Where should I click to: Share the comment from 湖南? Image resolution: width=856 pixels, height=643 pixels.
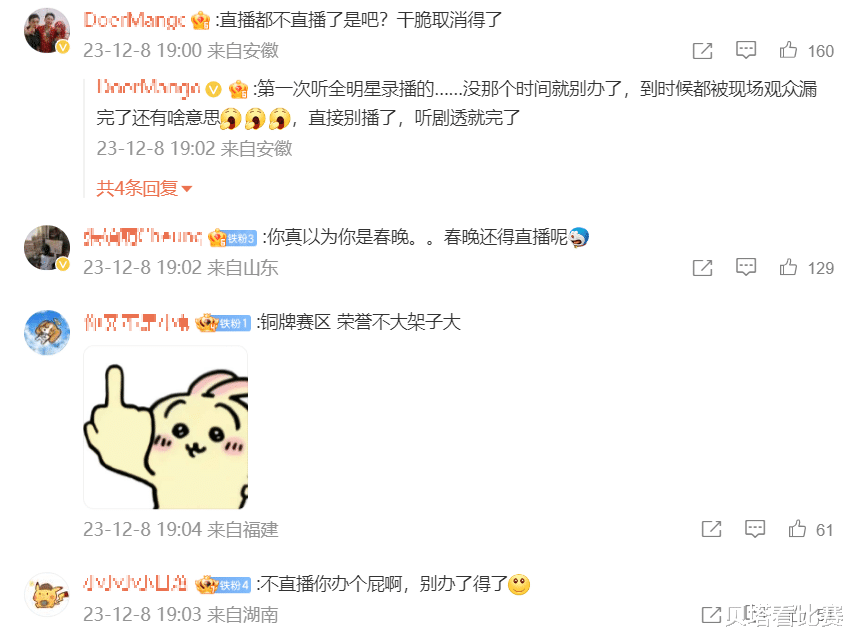711,615
